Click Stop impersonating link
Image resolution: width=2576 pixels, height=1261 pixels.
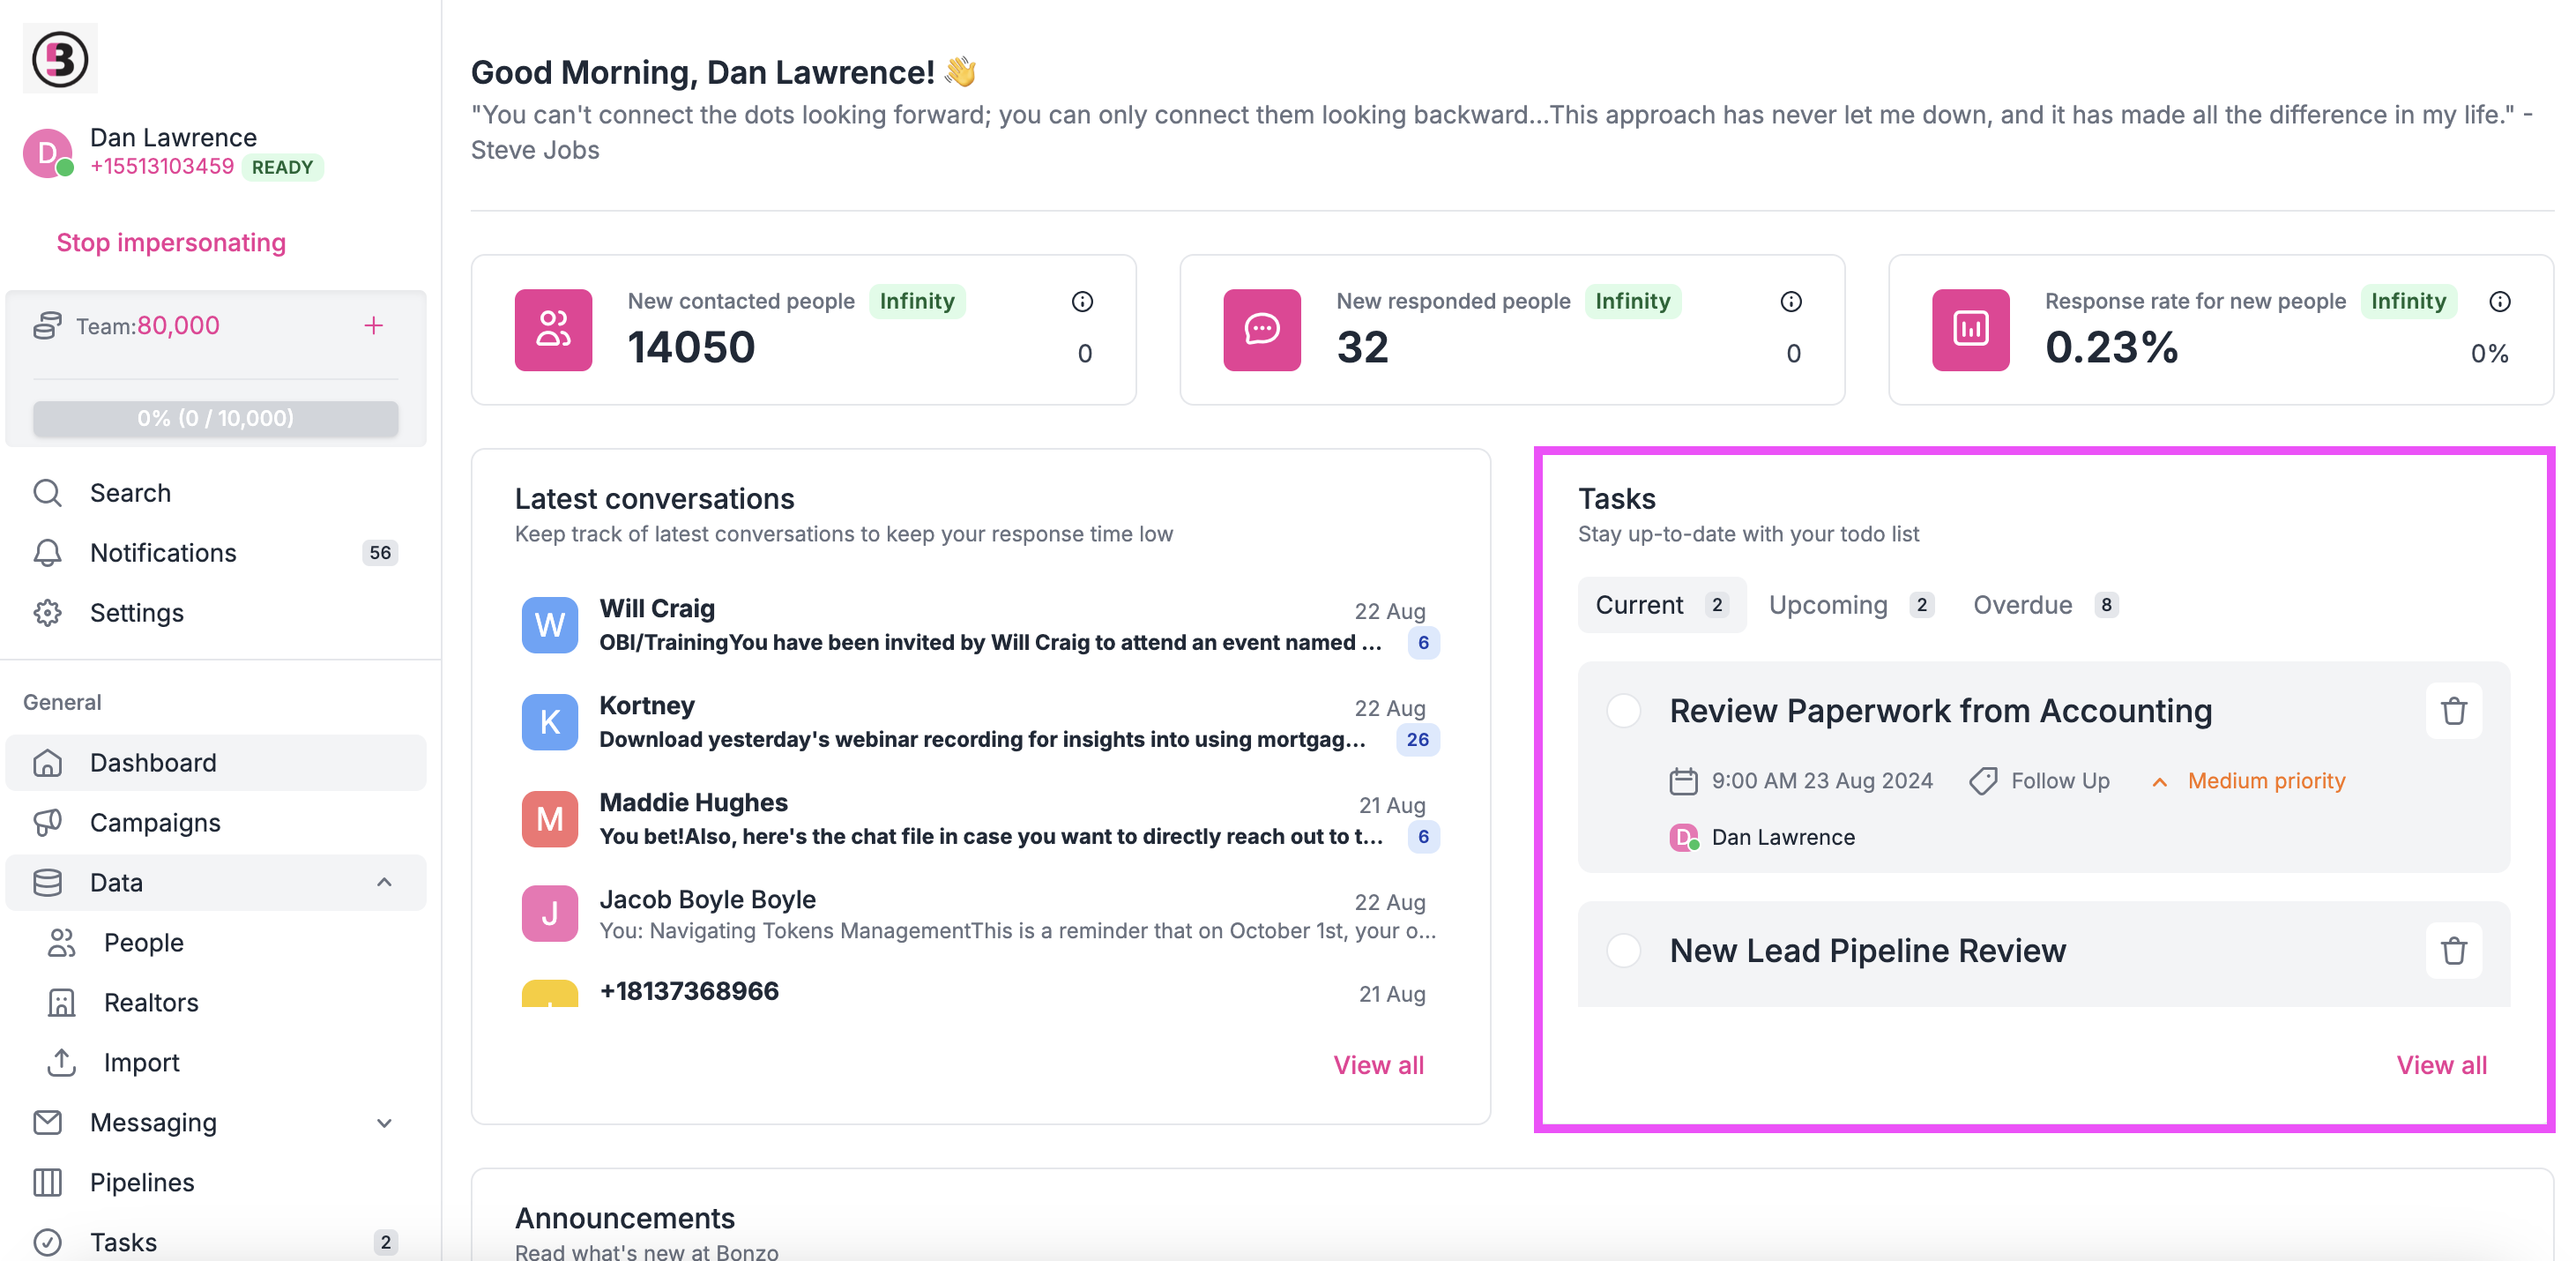[x=170, y=242]
